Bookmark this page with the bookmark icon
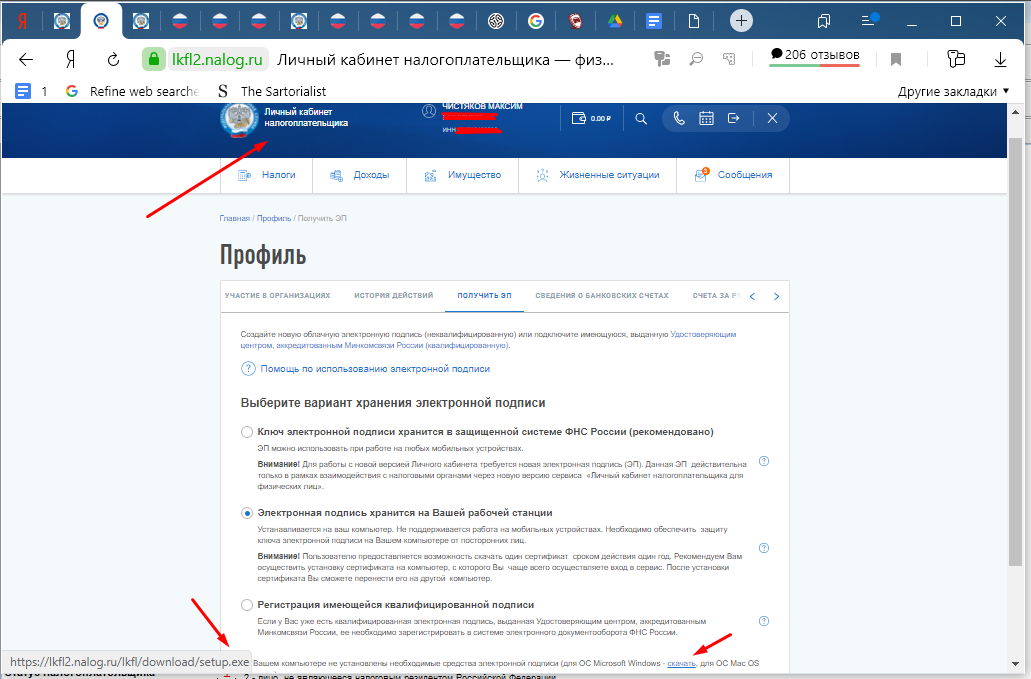The width and height of the screenshot is (1031, 679). click(x=896, y=60)
